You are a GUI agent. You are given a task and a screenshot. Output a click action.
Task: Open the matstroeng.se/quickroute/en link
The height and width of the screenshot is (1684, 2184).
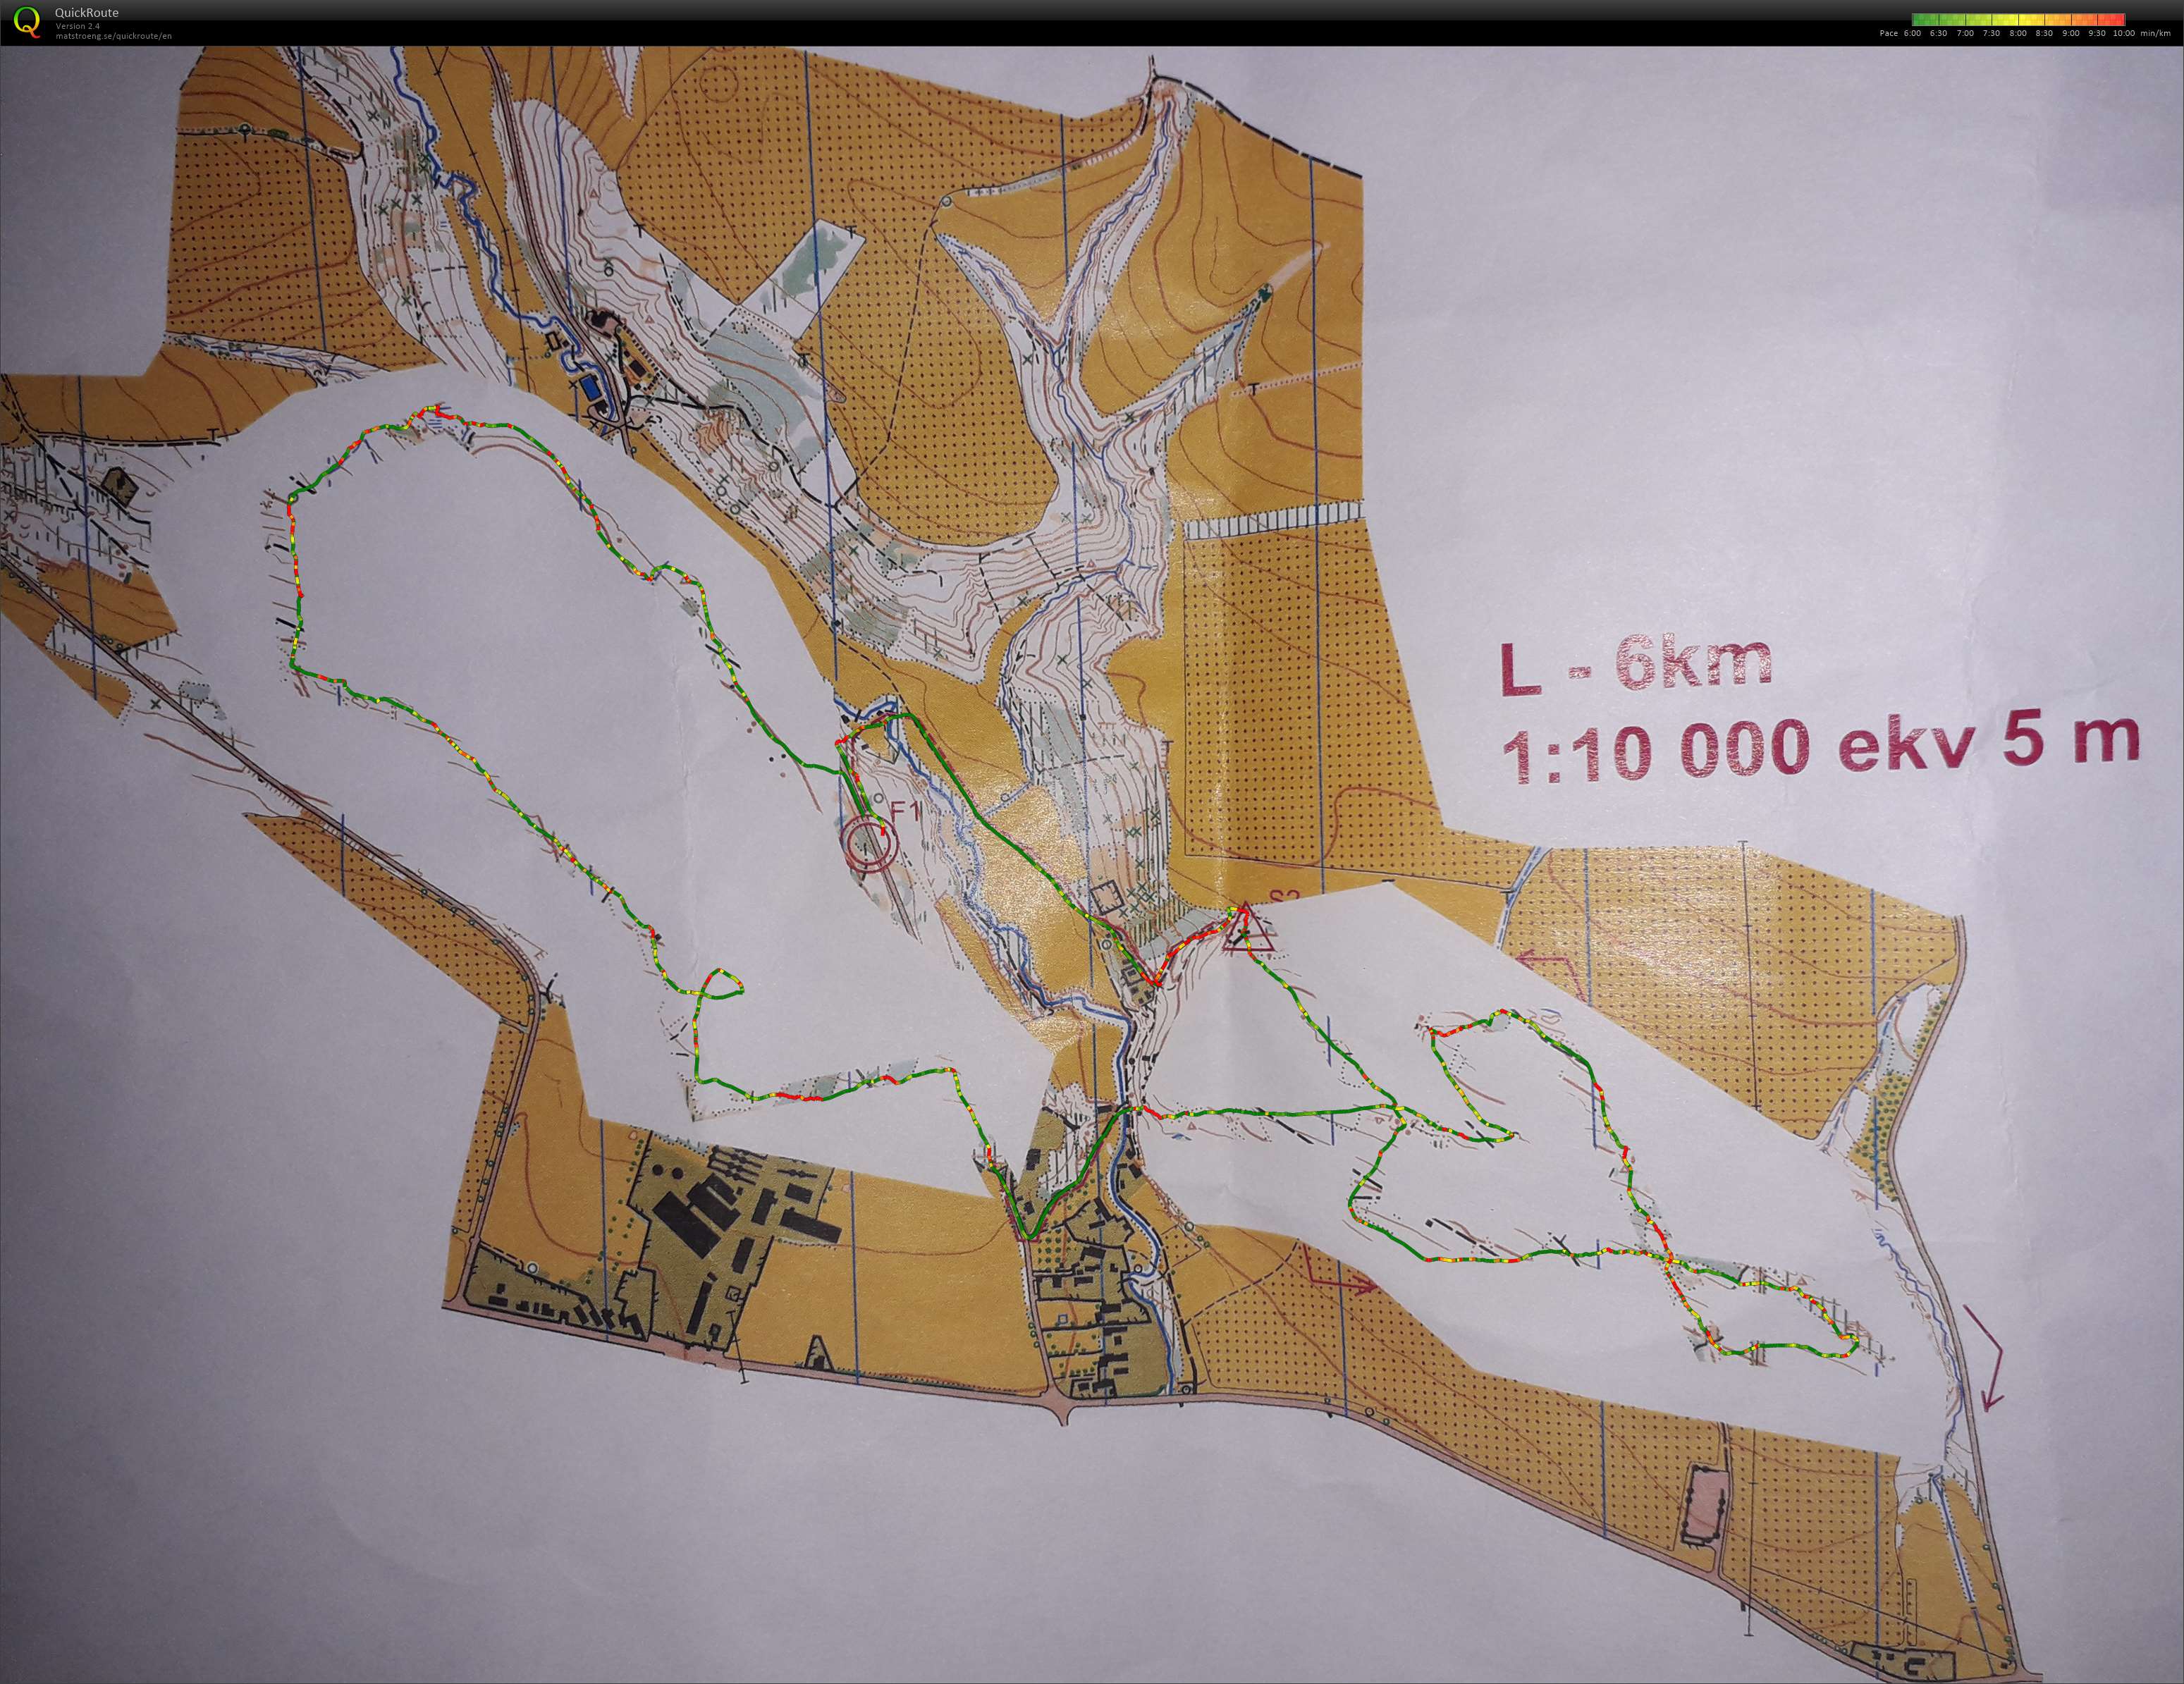tap(114, 36)
